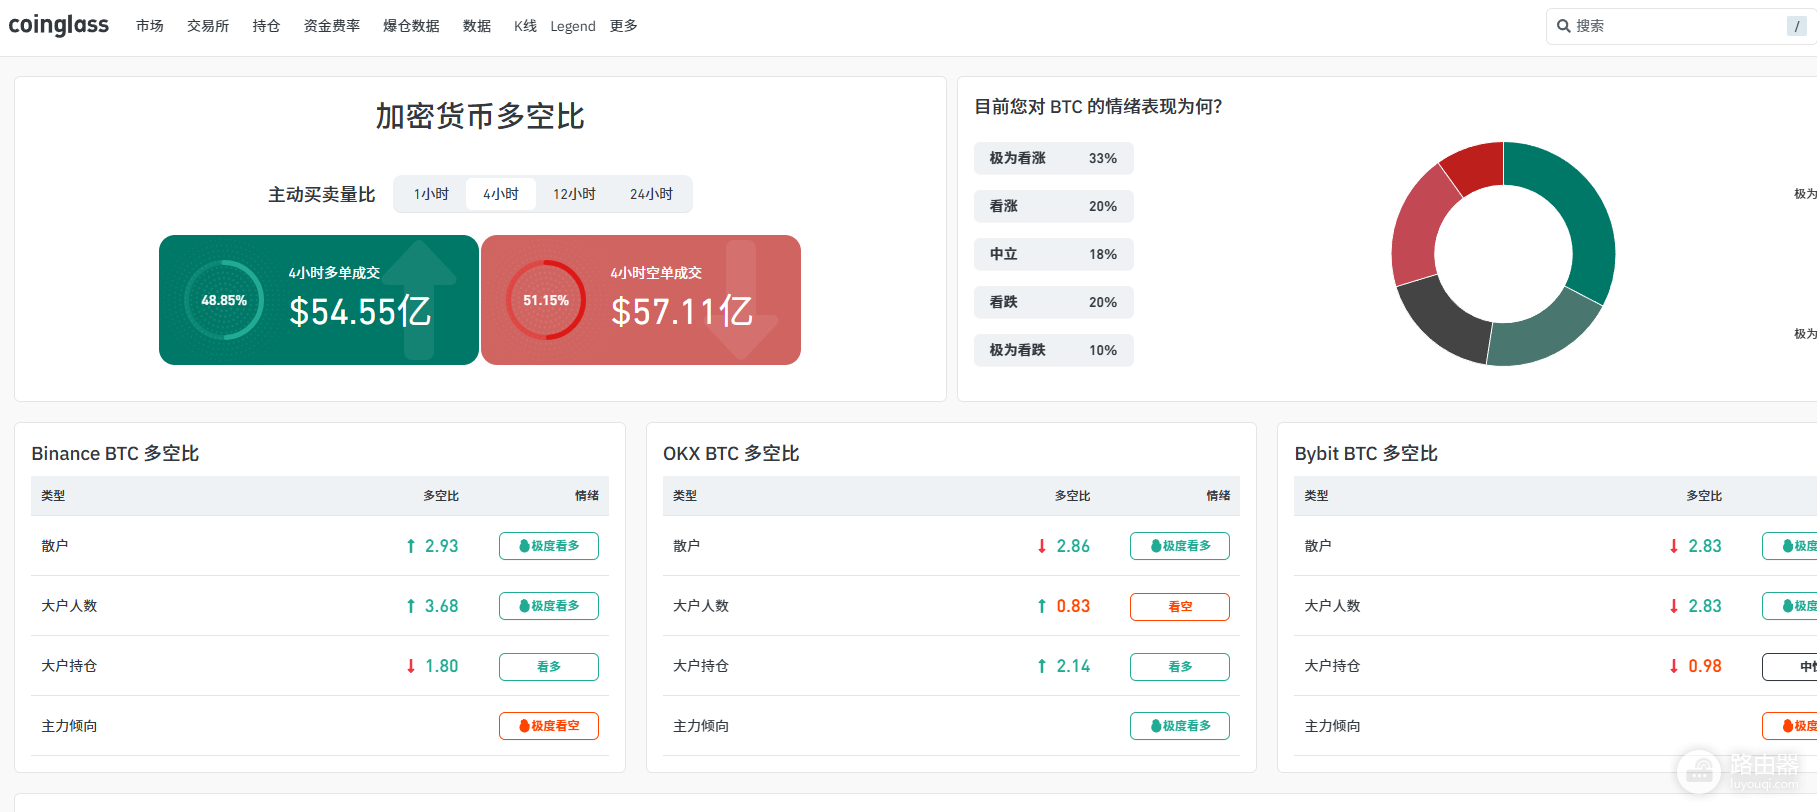Click up arrow beside OKX 2.14
The image size is (1817, 812).
click(x=1042, y=666)
